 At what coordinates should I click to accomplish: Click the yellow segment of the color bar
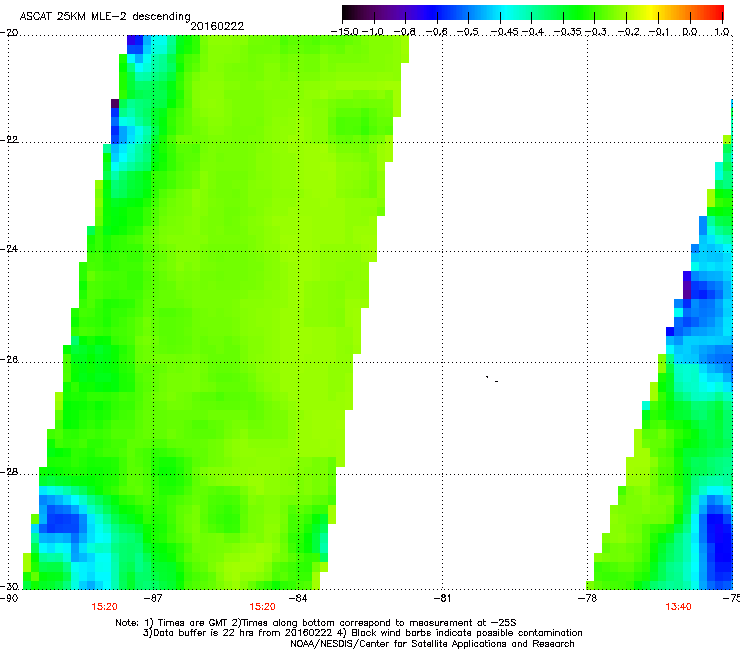point(652,12)
